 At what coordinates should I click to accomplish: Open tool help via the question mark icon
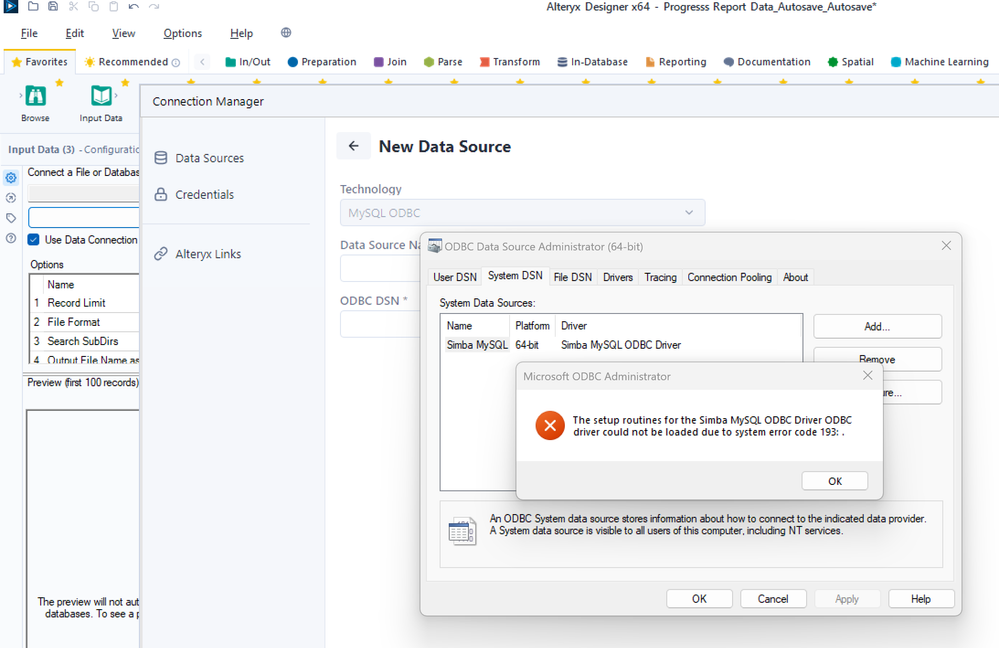click(11, 238)
